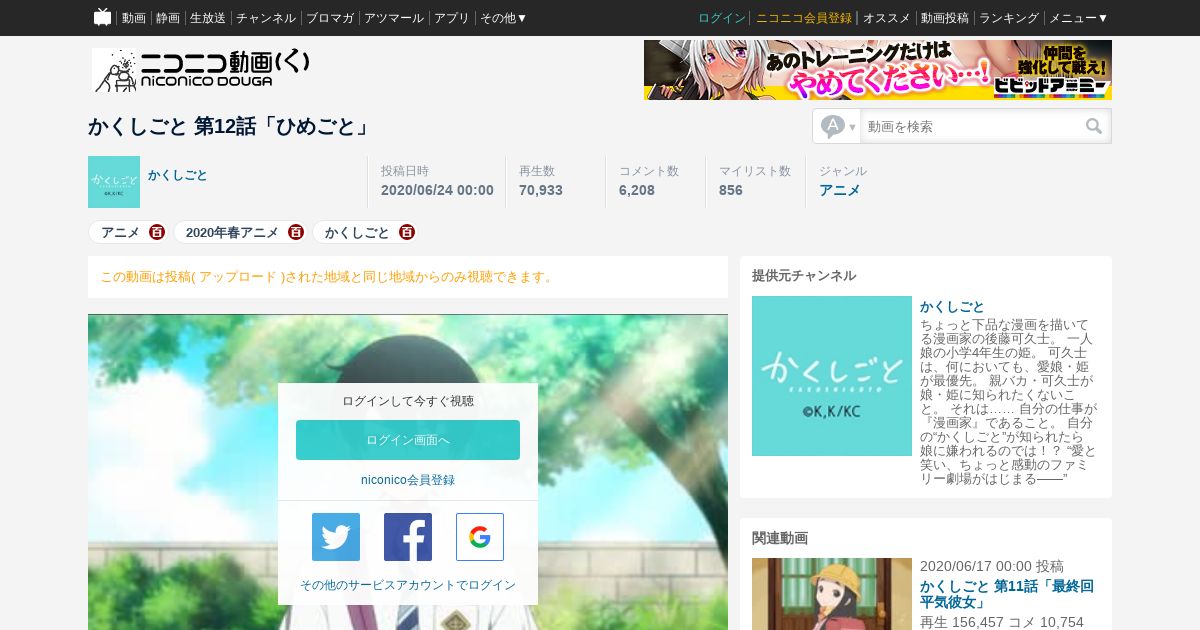
Task: Open the チャンネル menu item
Action: coord(266,18)
